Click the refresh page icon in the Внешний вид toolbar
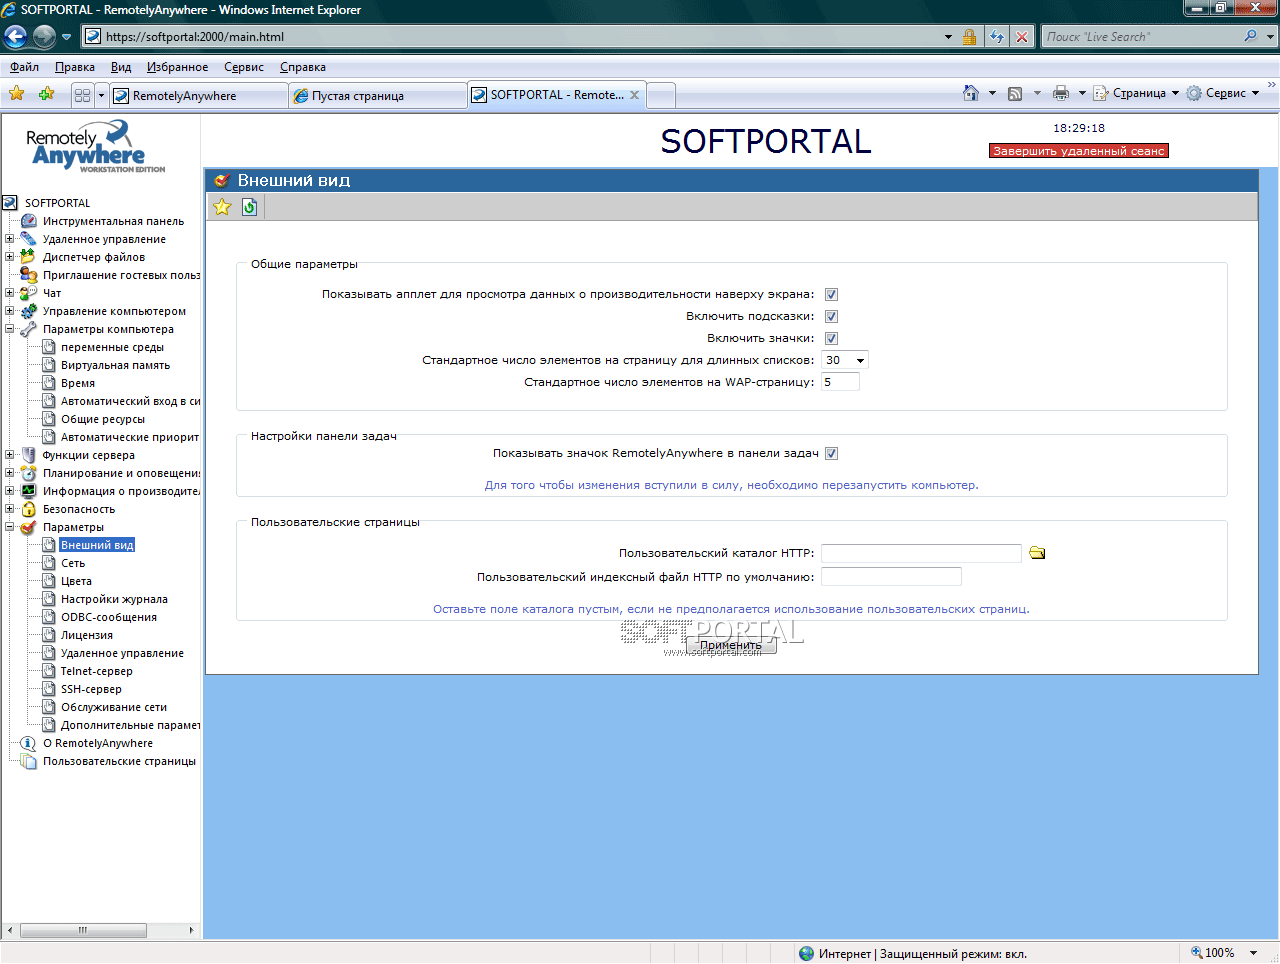This screenshot has height=964, width=1280. pos(249,207)
